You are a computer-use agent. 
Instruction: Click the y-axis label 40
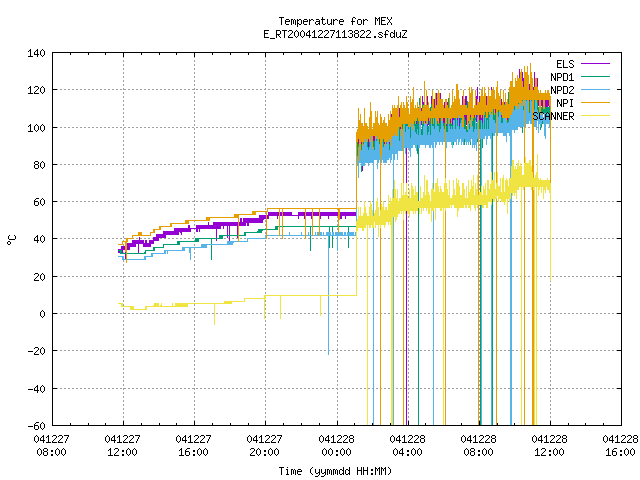pyautogui.click(x=39, y=239)
